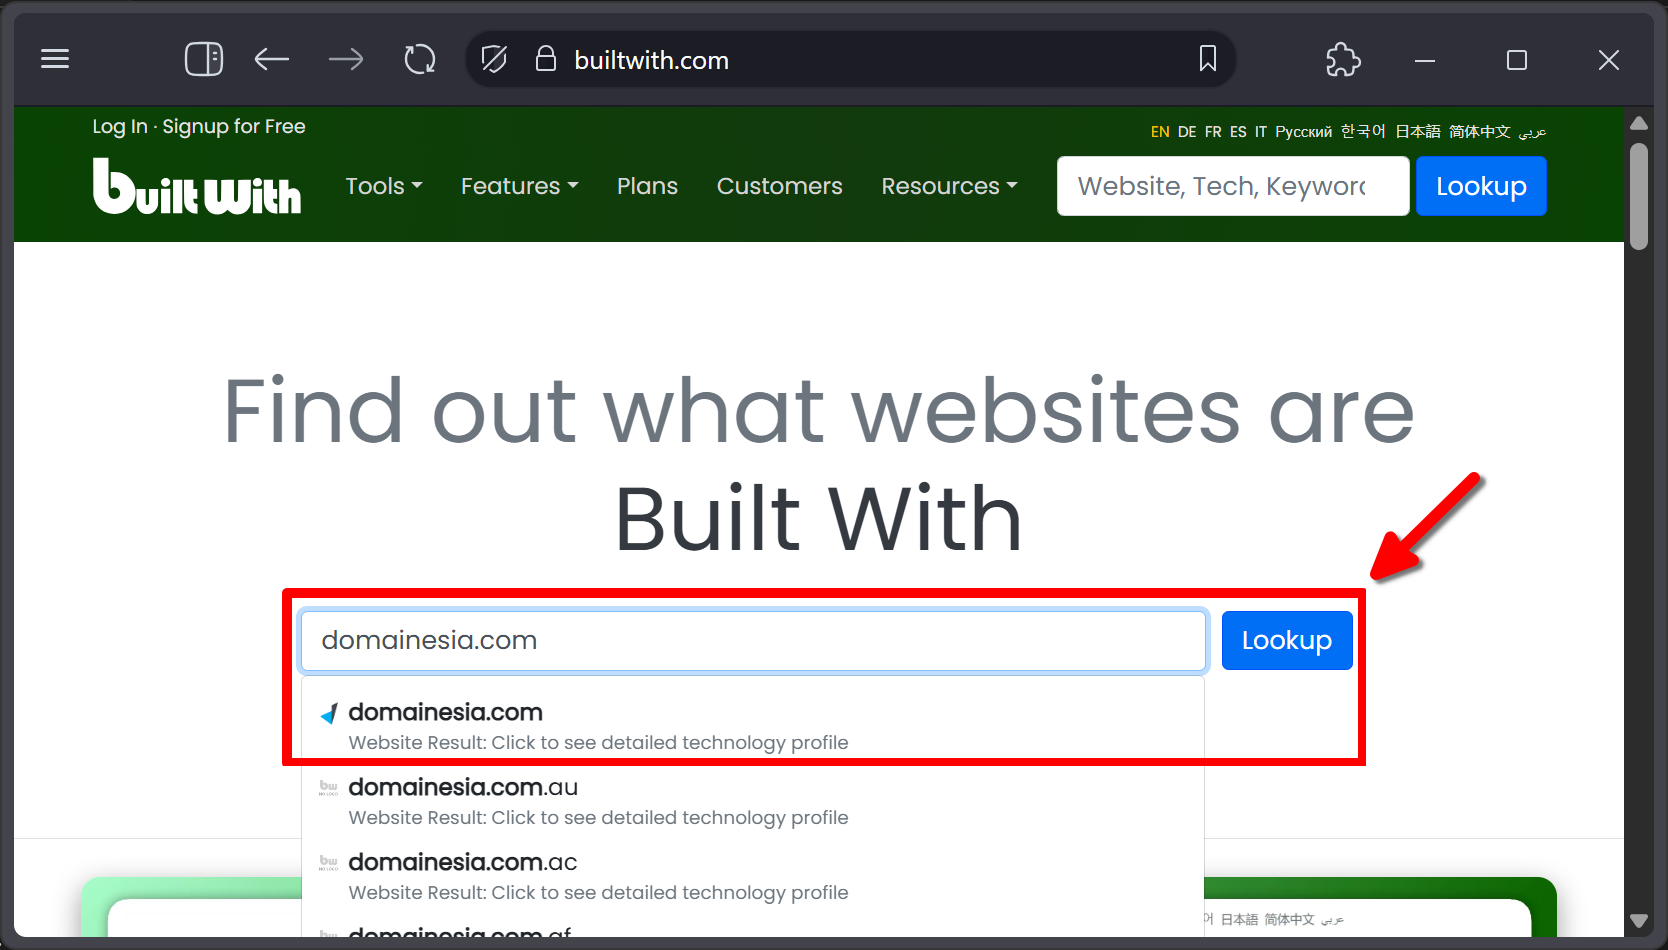1668x950 pixels.
Task: Go back with the back arrow
Action: [272, 60]
